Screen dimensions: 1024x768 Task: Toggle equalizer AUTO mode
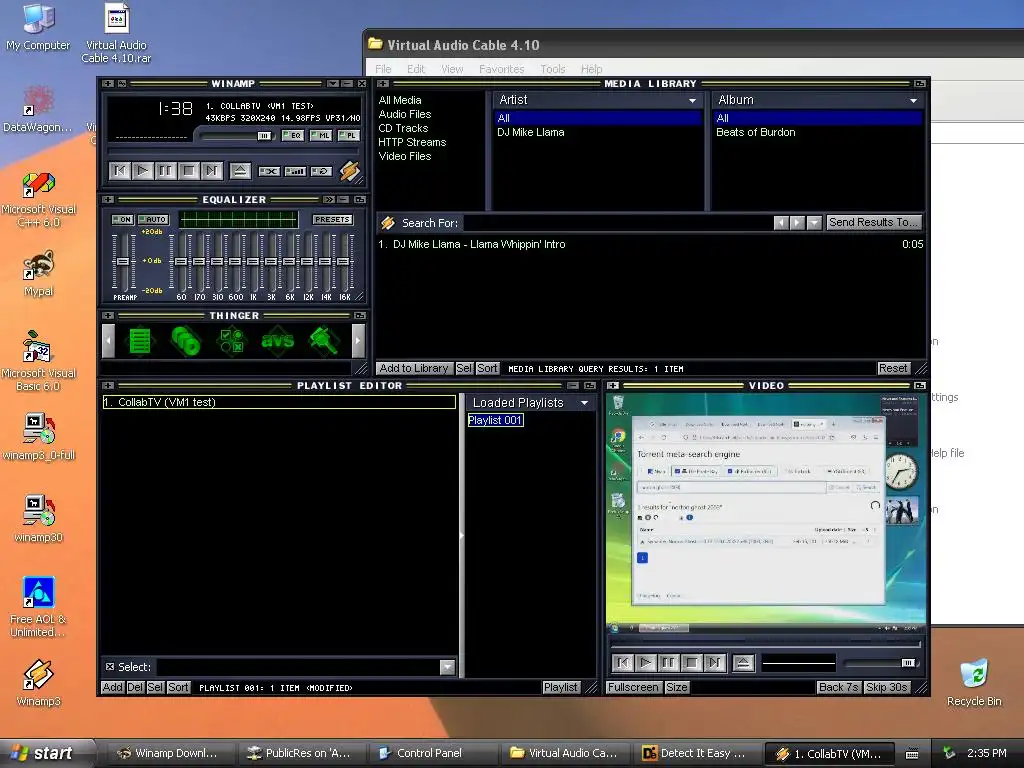[153, 219]
